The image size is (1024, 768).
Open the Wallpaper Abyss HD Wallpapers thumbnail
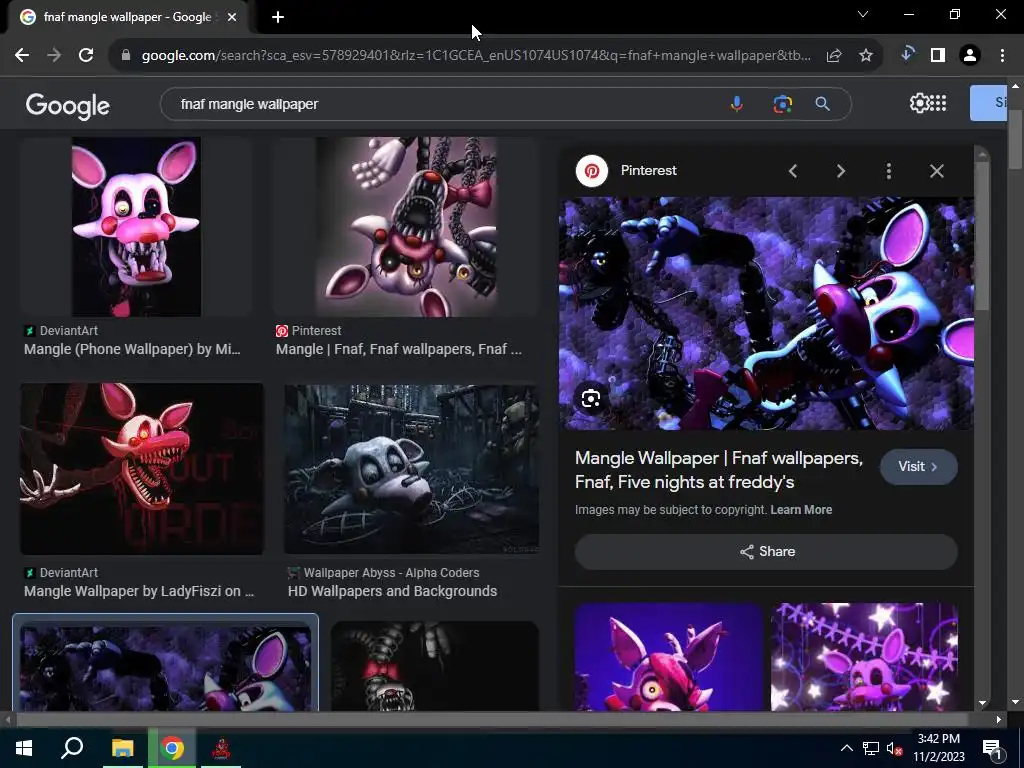coord(412,469)
